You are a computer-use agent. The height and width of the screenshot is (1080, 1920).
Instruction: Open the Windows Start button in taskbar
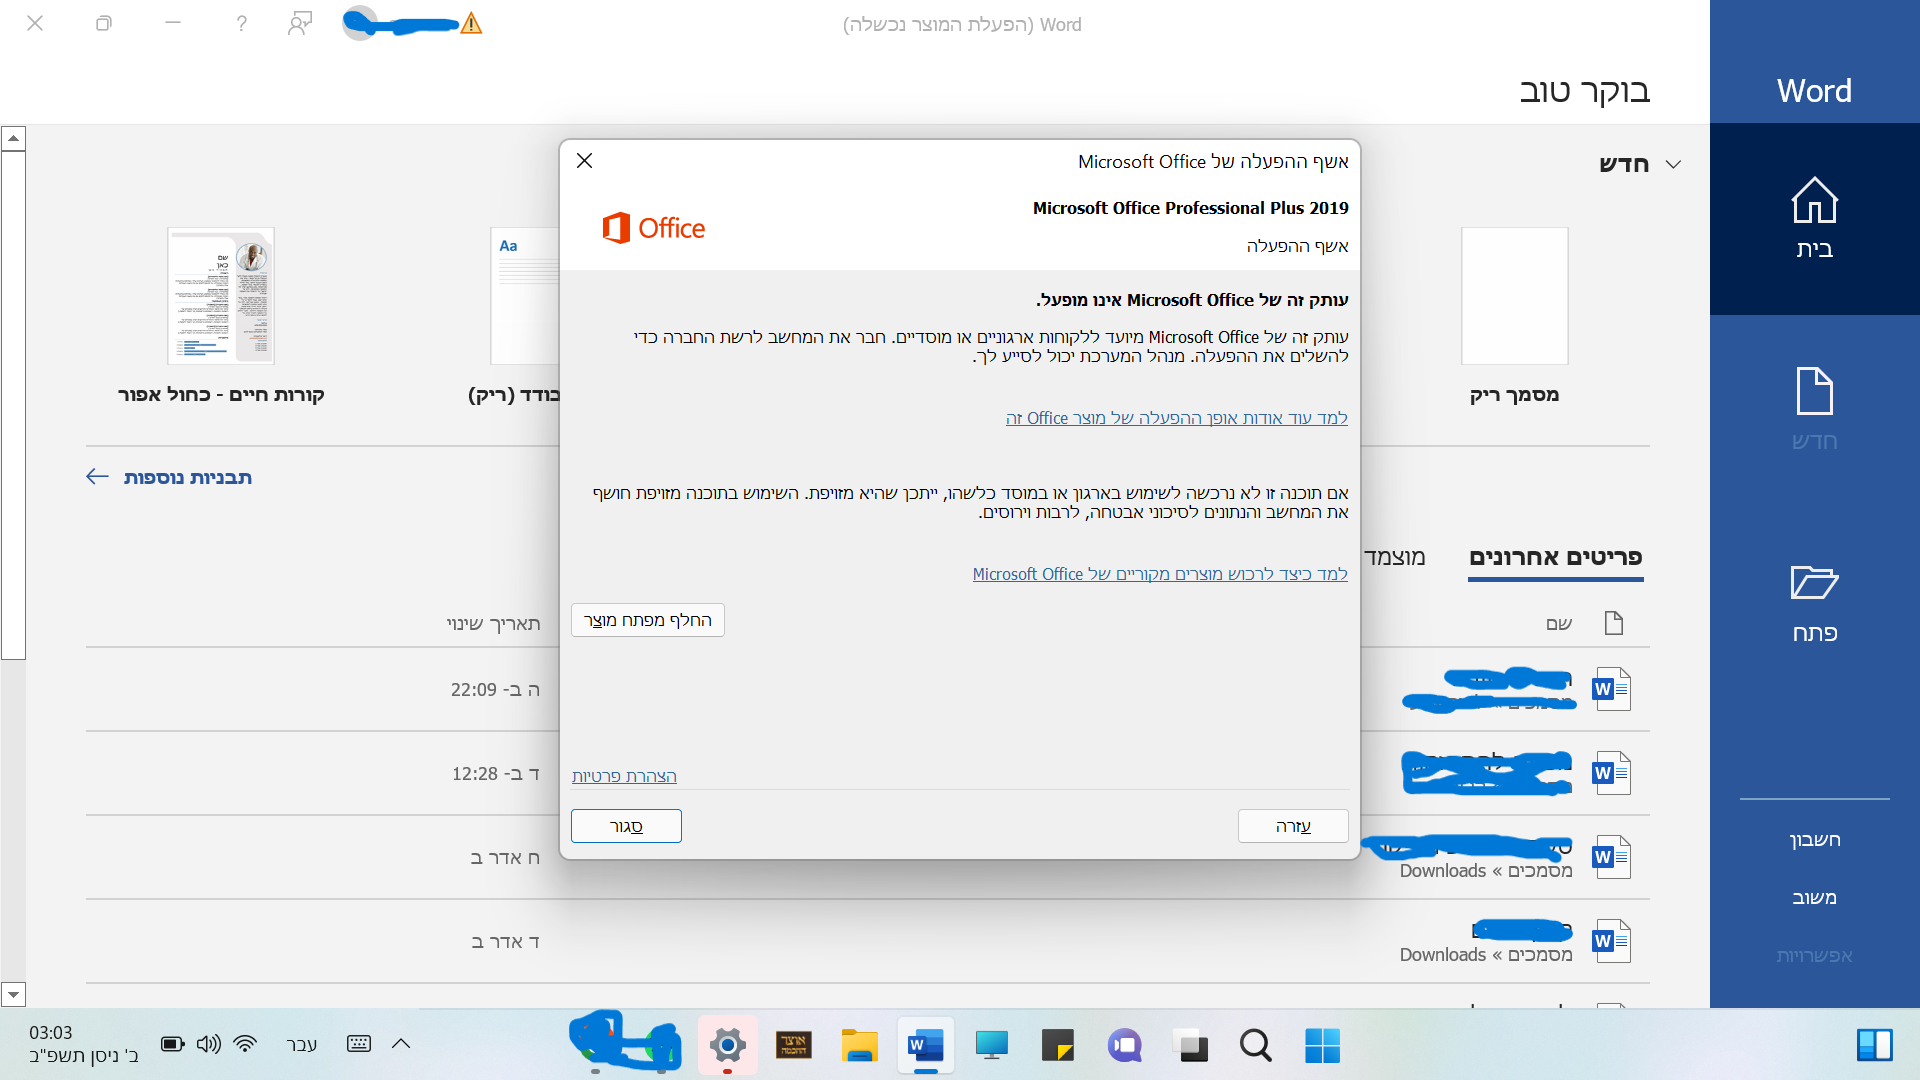(x=1322, y=1046)
